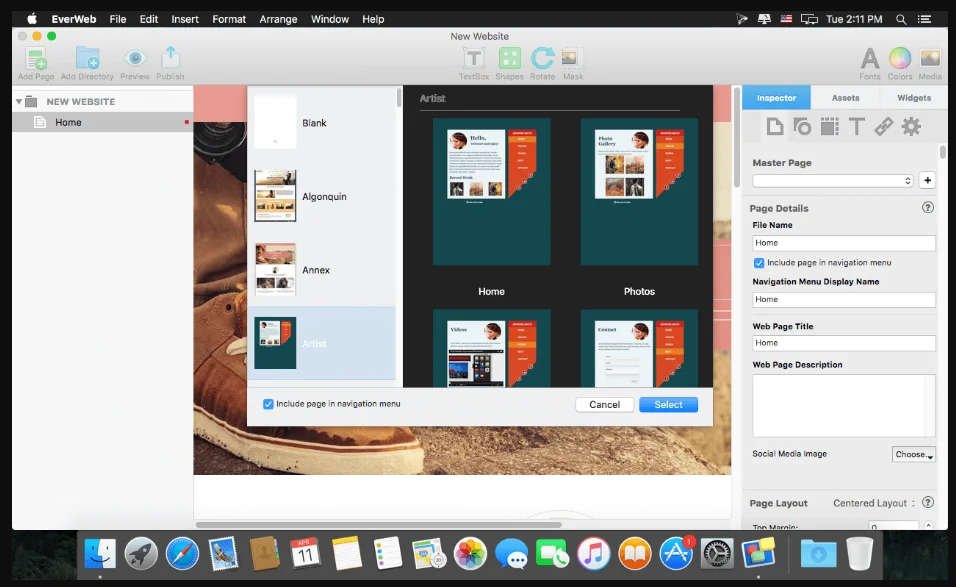The height and width of the screenshot is (587, 956).
Task: Open Photos from the dock
Action: coord(470,553)
